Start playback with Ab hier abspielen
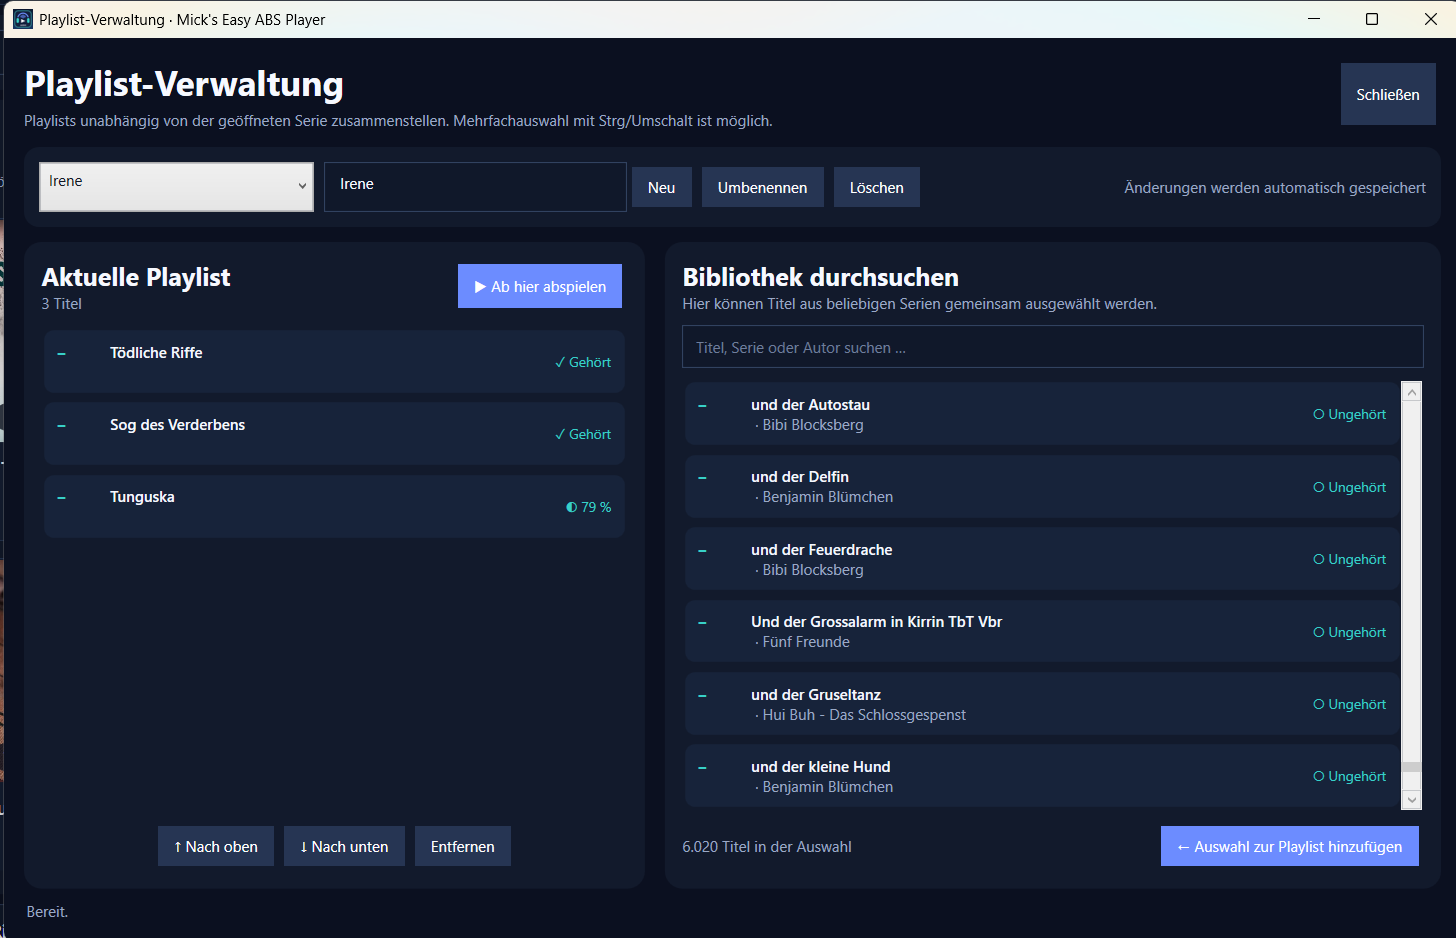 [540, 286]
